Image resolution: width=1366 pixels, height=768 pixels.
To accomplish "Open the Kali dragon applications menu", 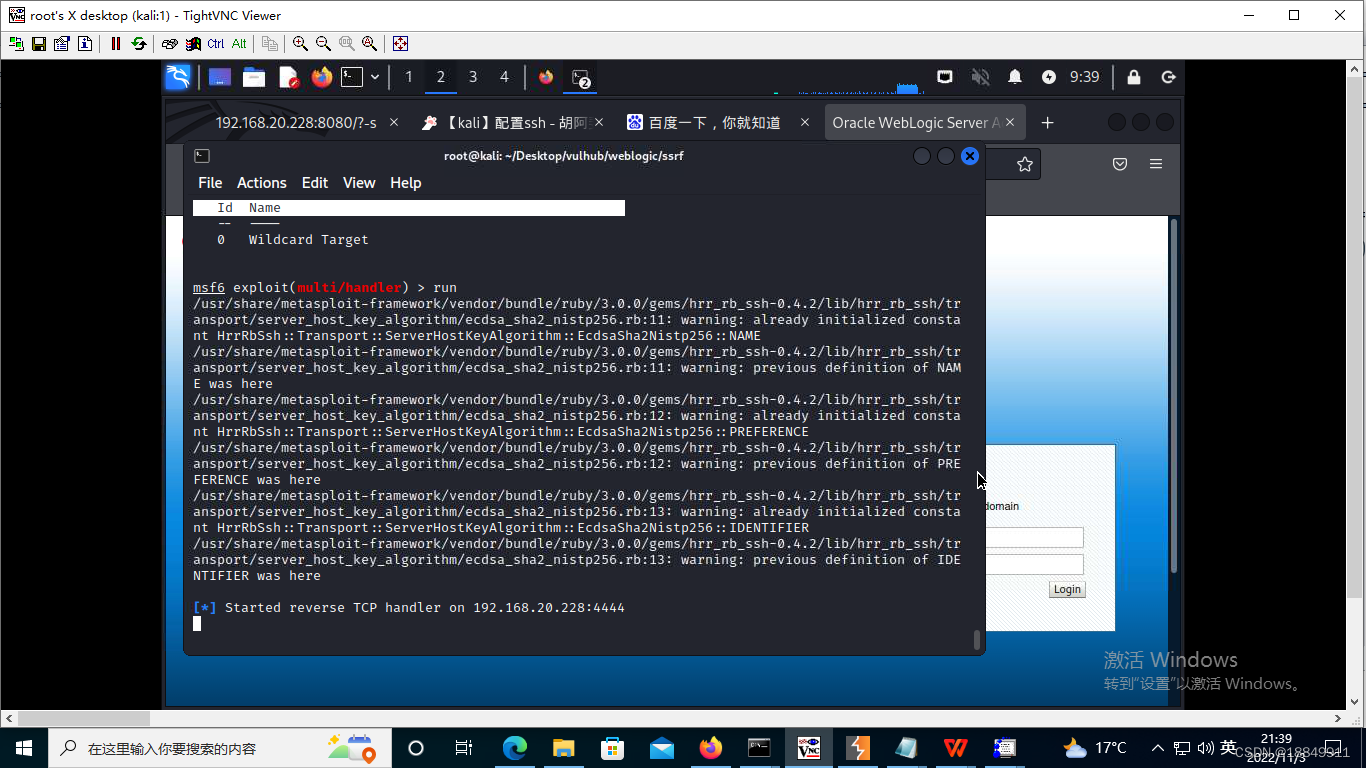I will click(178, 77).
